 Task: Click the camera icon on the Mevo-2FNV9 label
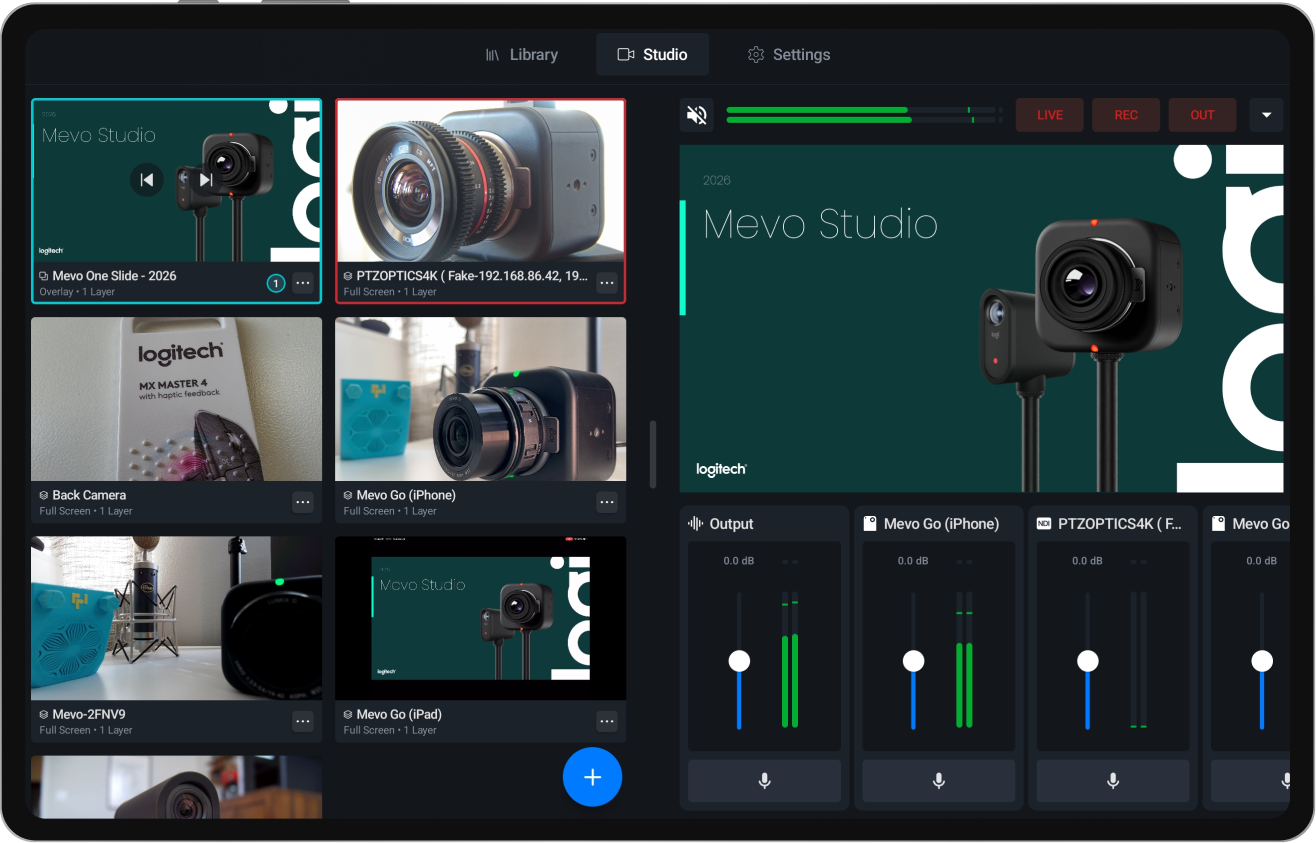click(42, 714)
